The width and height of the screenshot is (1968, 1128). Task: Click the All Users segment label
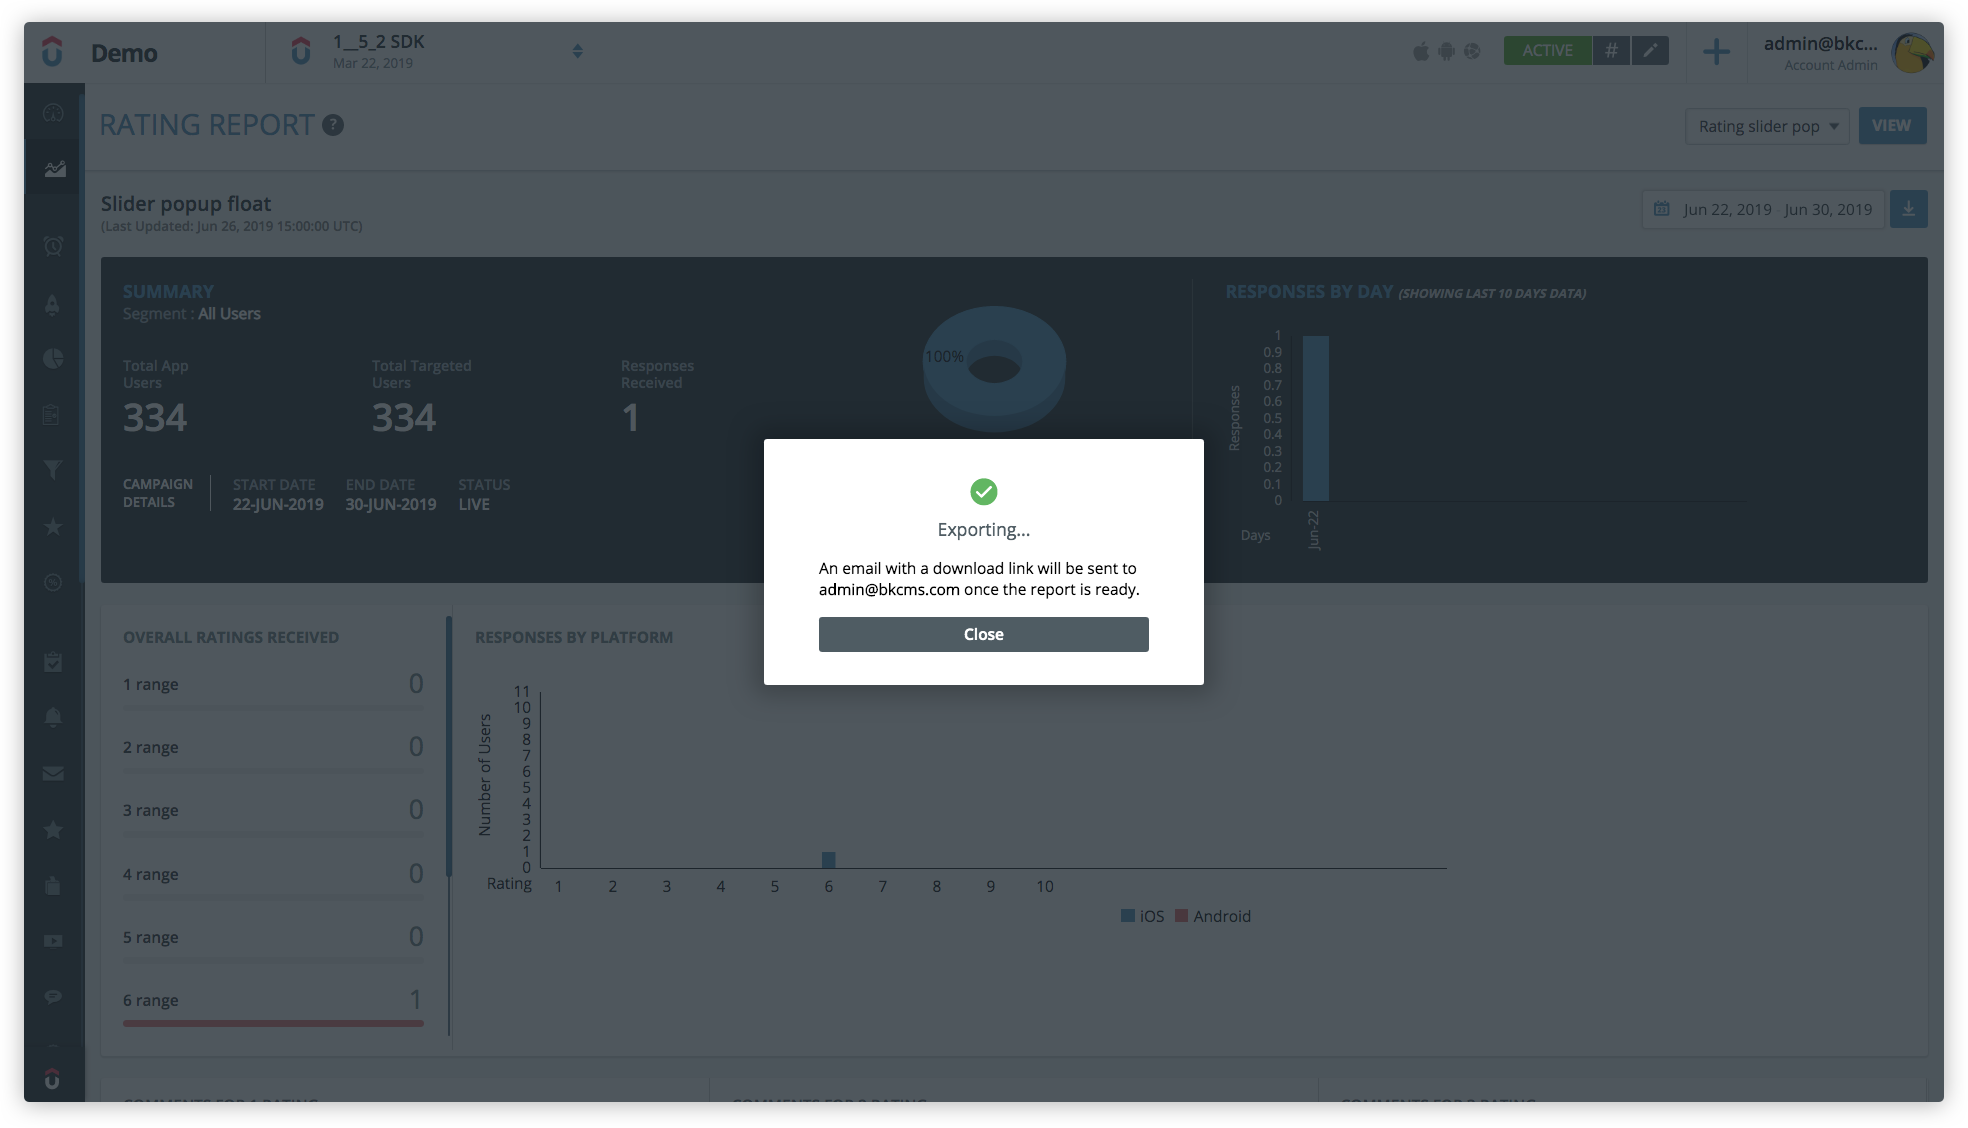[x=229, y=314]
